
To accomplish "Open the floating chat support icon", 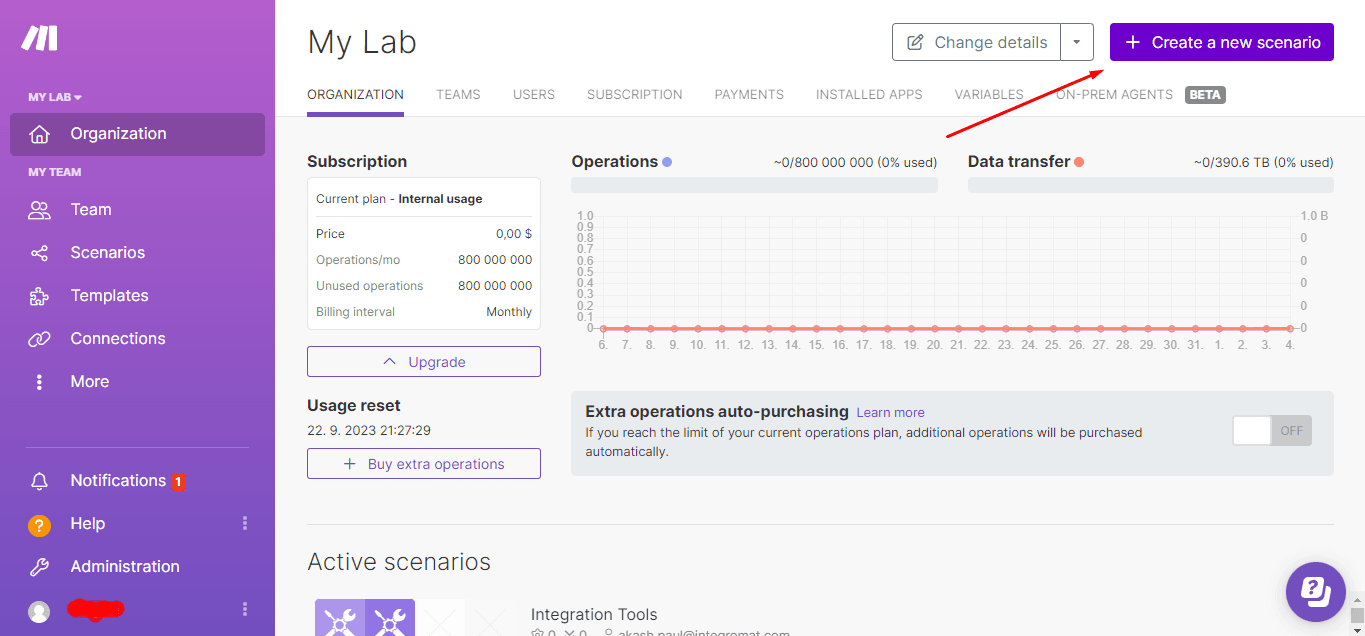I will tap(1315, 592).
